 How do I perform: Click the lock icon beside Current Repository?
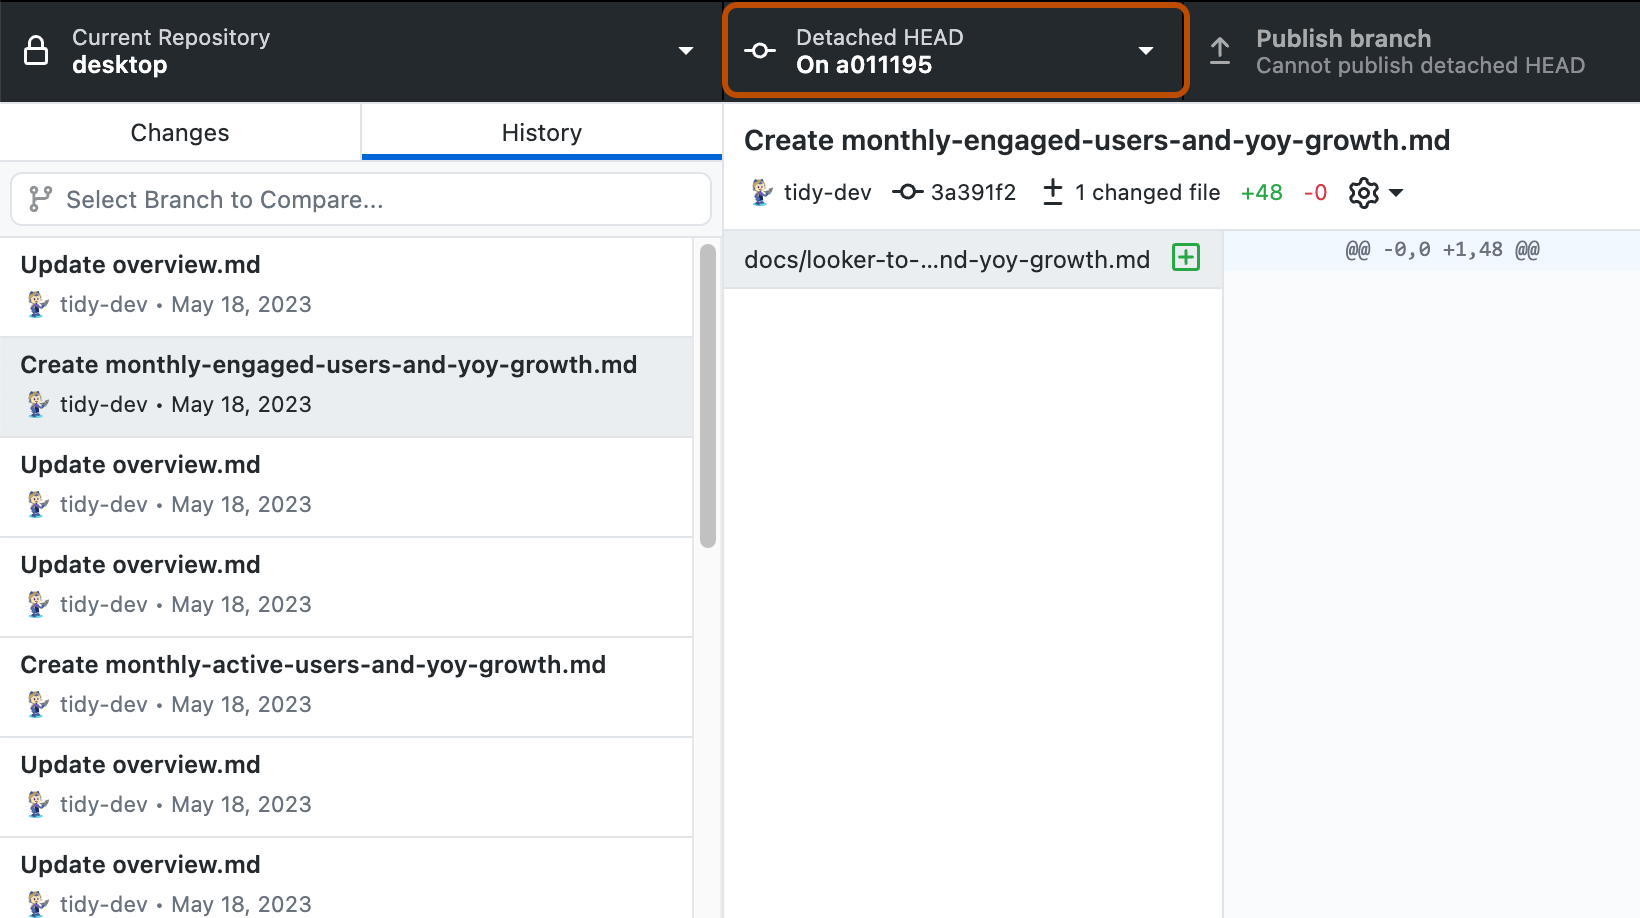(x=36, y=49)
